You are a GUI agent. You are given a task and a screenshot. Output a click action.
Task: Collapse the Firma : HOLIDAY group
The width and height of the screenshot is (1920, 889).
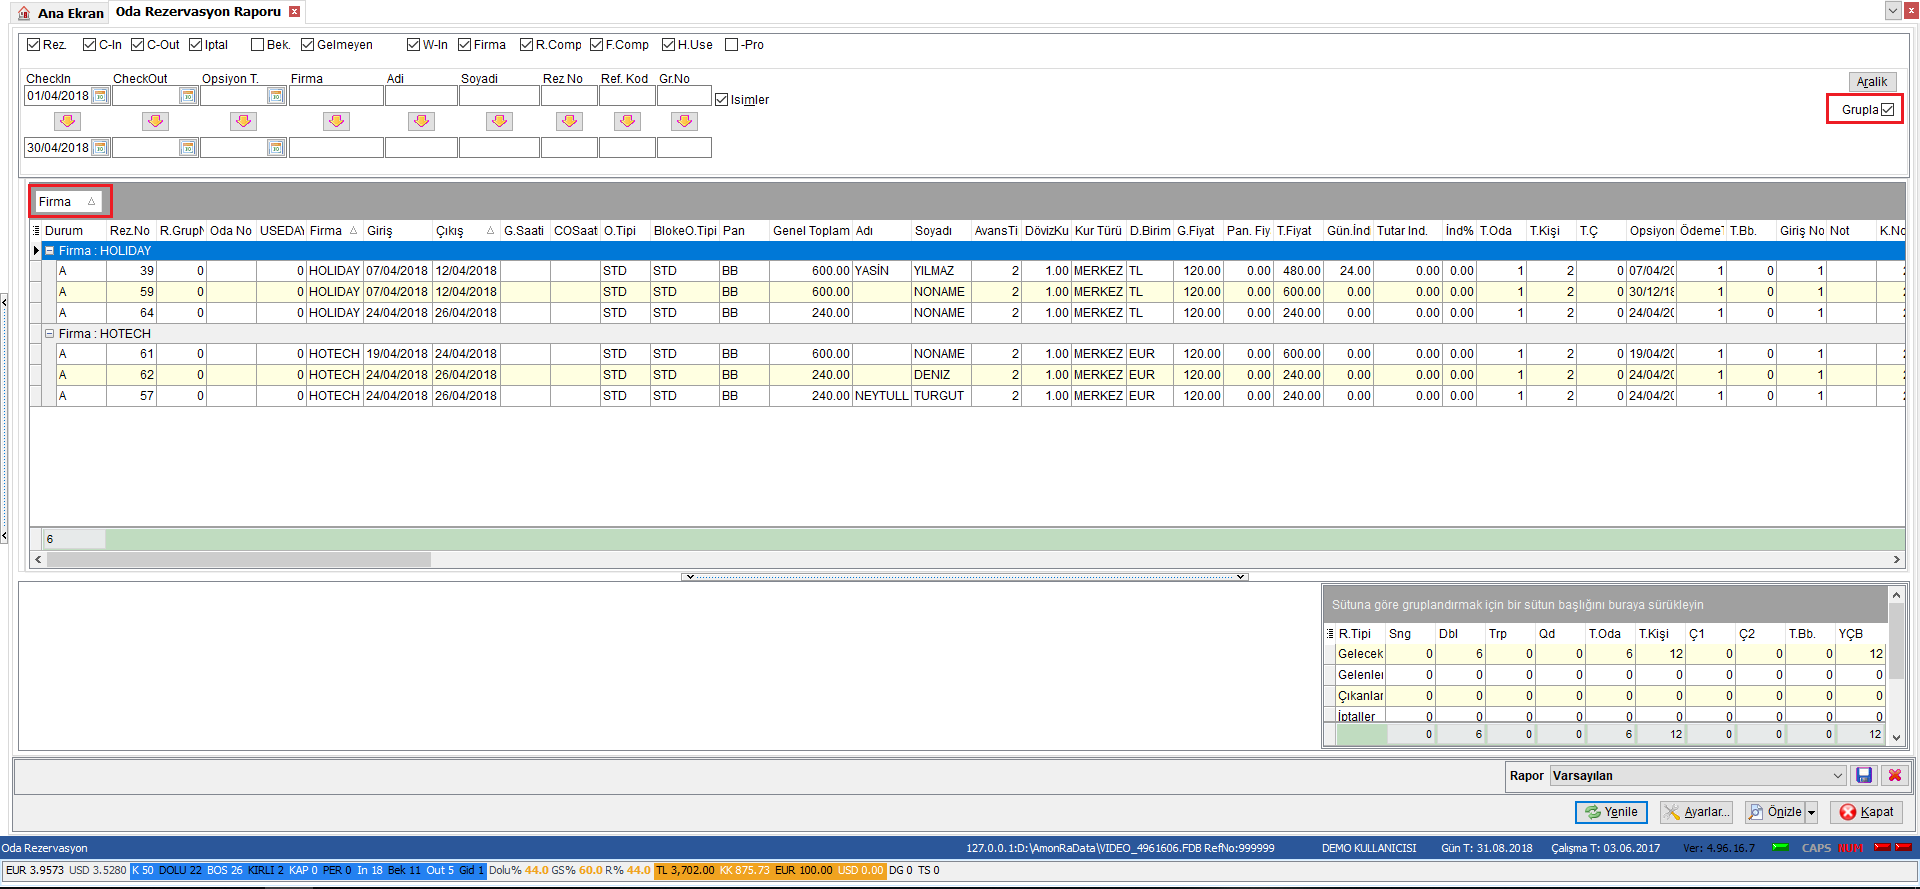(x=49, y=251)
